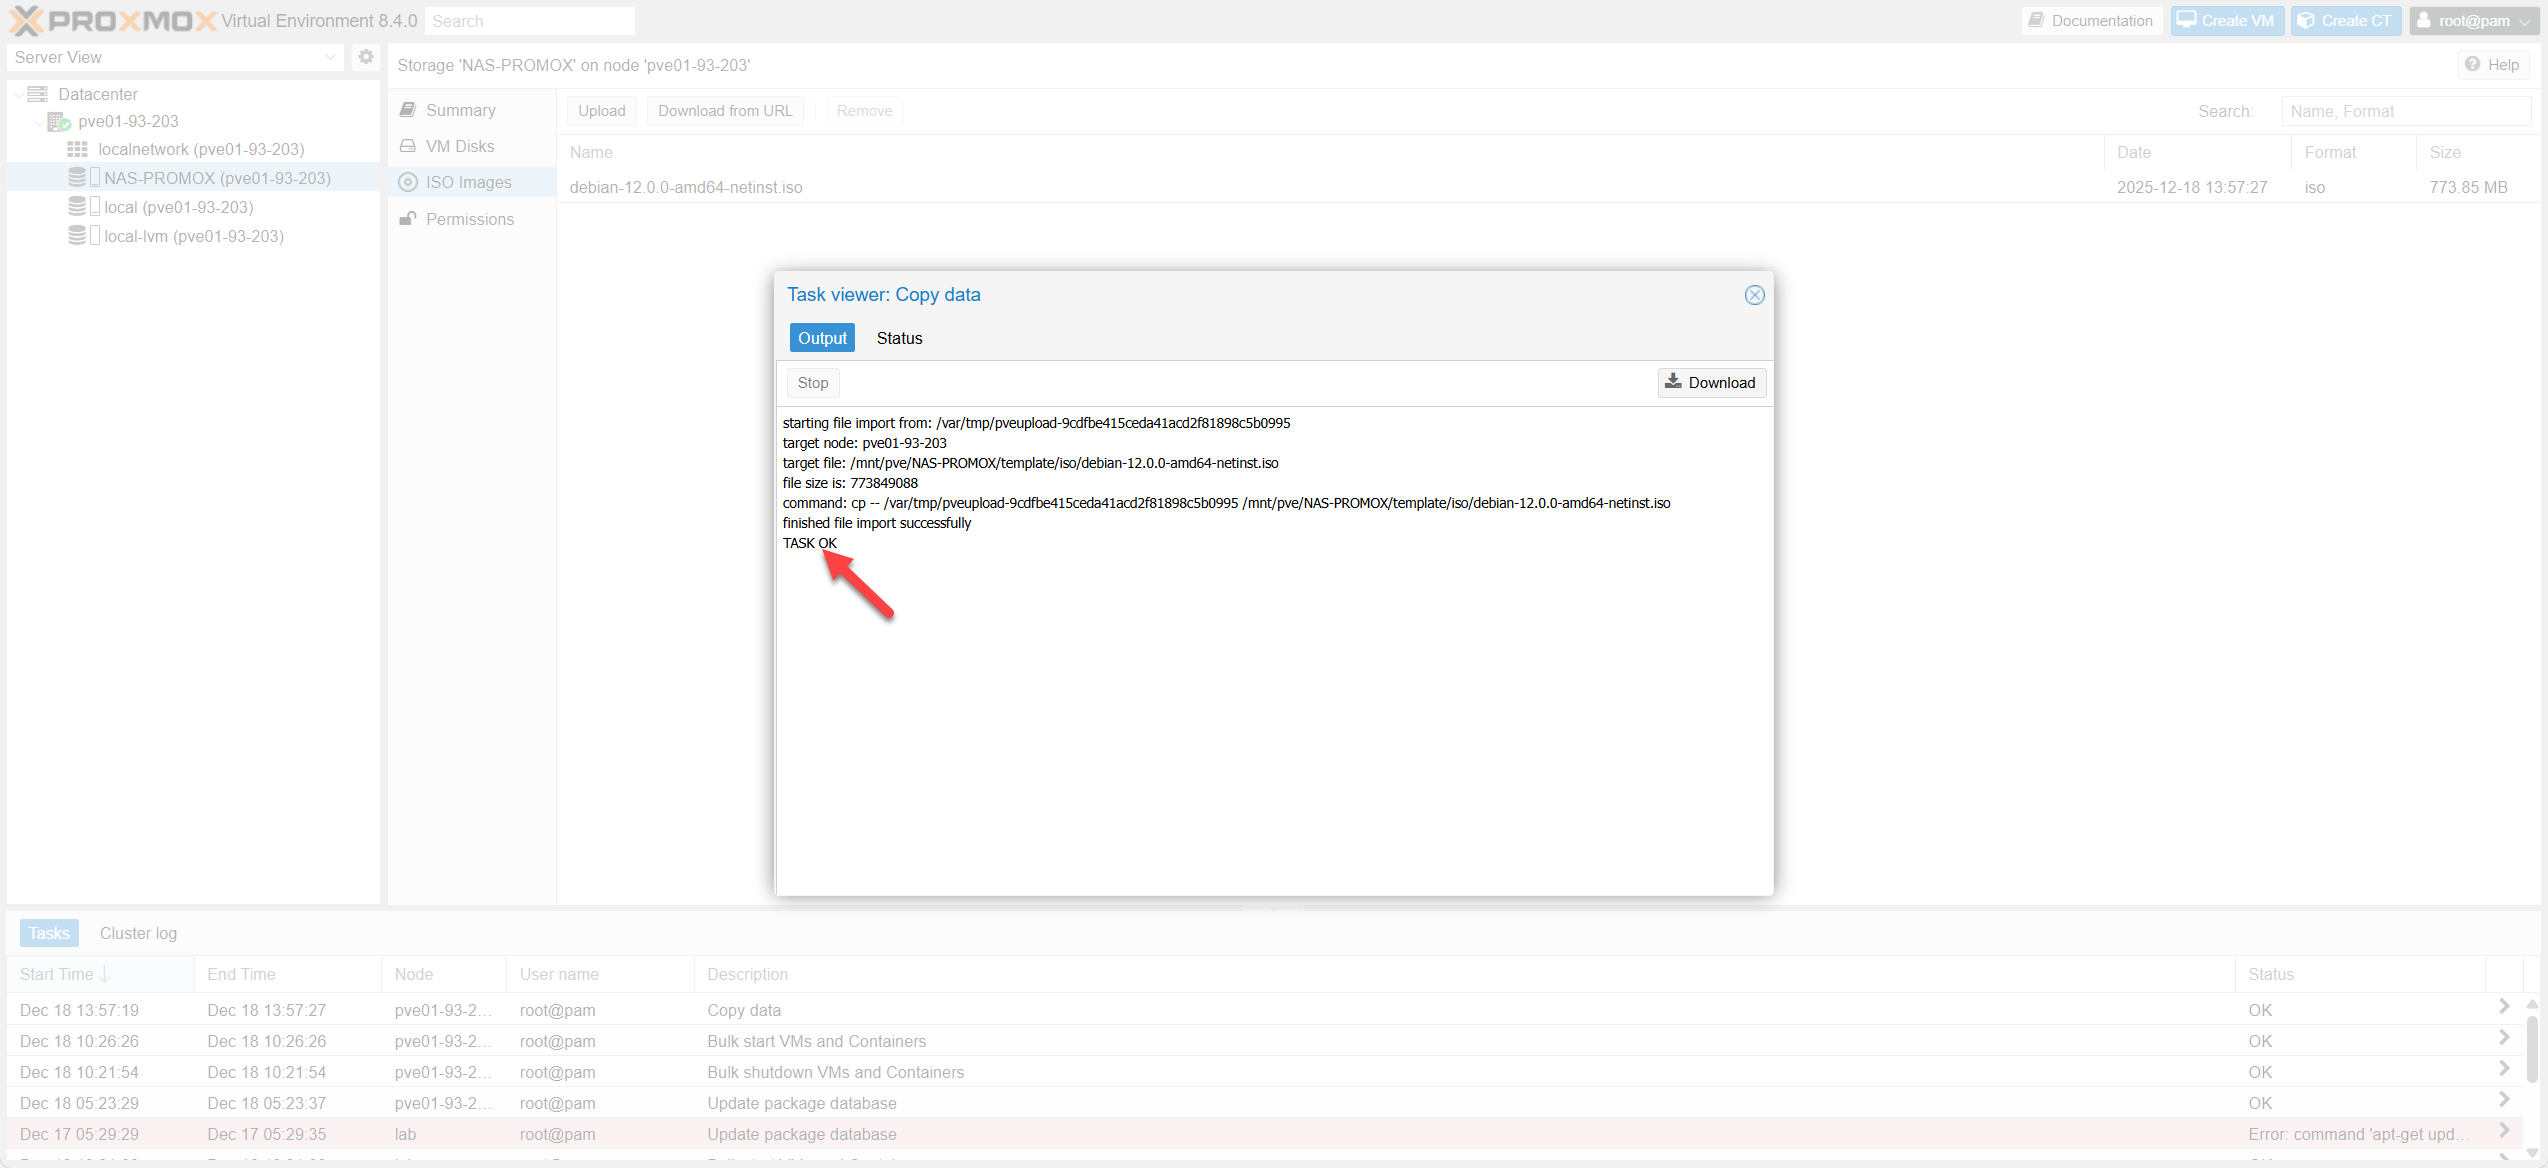Click the Help question icon

(x=2473, y=65)
